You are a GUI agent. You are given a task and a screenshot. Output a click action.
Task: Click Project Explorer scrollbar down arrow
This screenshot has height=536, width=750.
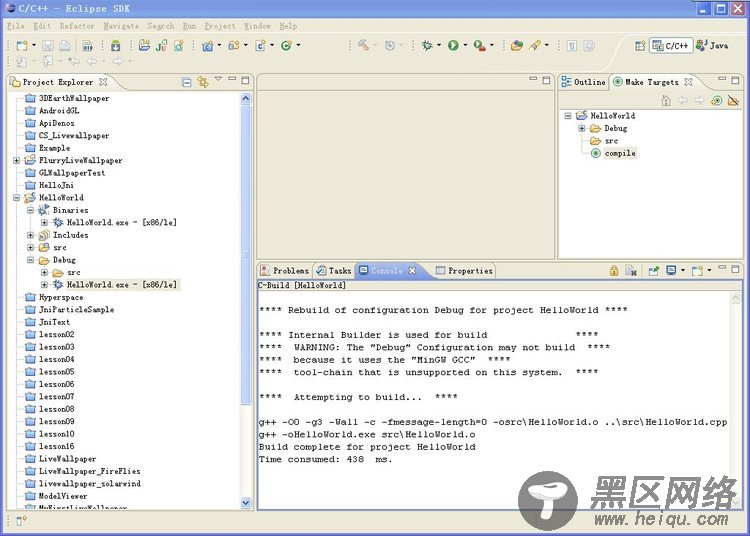[x=246, y=503]
